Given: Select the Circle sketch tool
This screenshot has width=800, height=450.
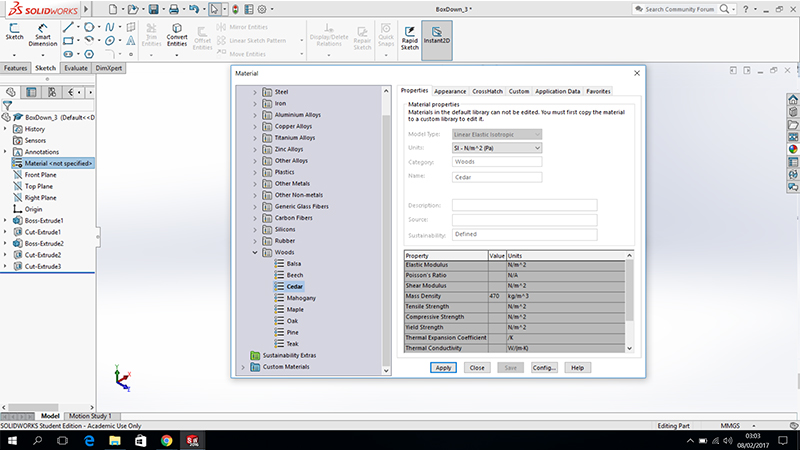Looking at the screenshot, I should (x=89, y=27).
